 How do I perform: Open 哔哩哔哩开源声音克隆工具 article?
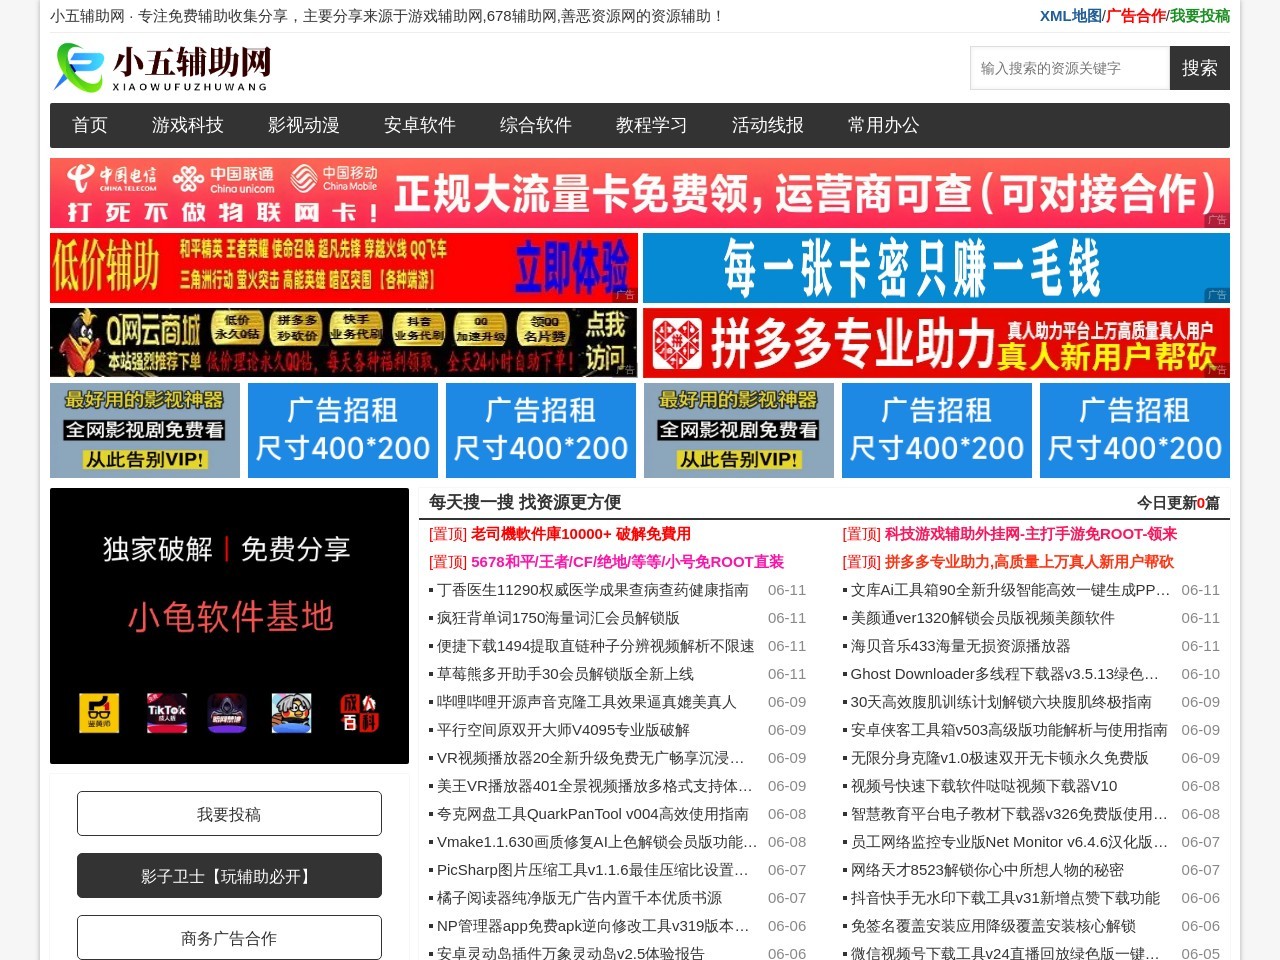click(x=586, y=702)
